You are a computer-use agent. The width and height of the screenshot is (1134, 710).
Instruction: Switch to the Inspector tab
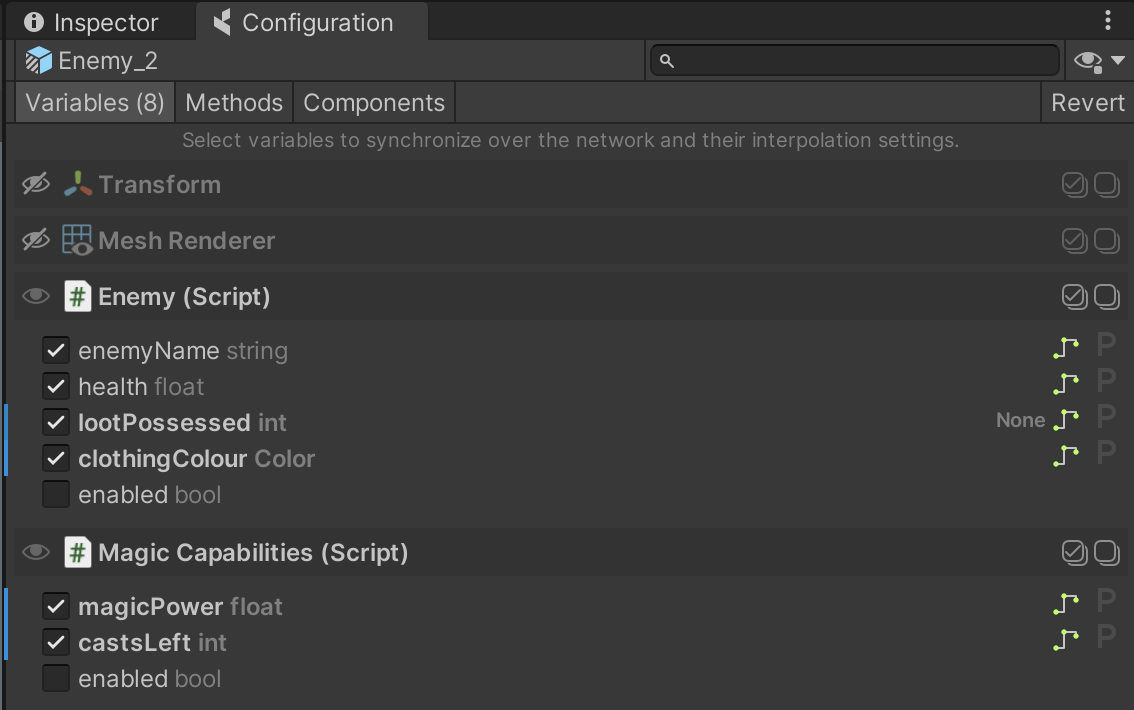(x=92, y=22)
